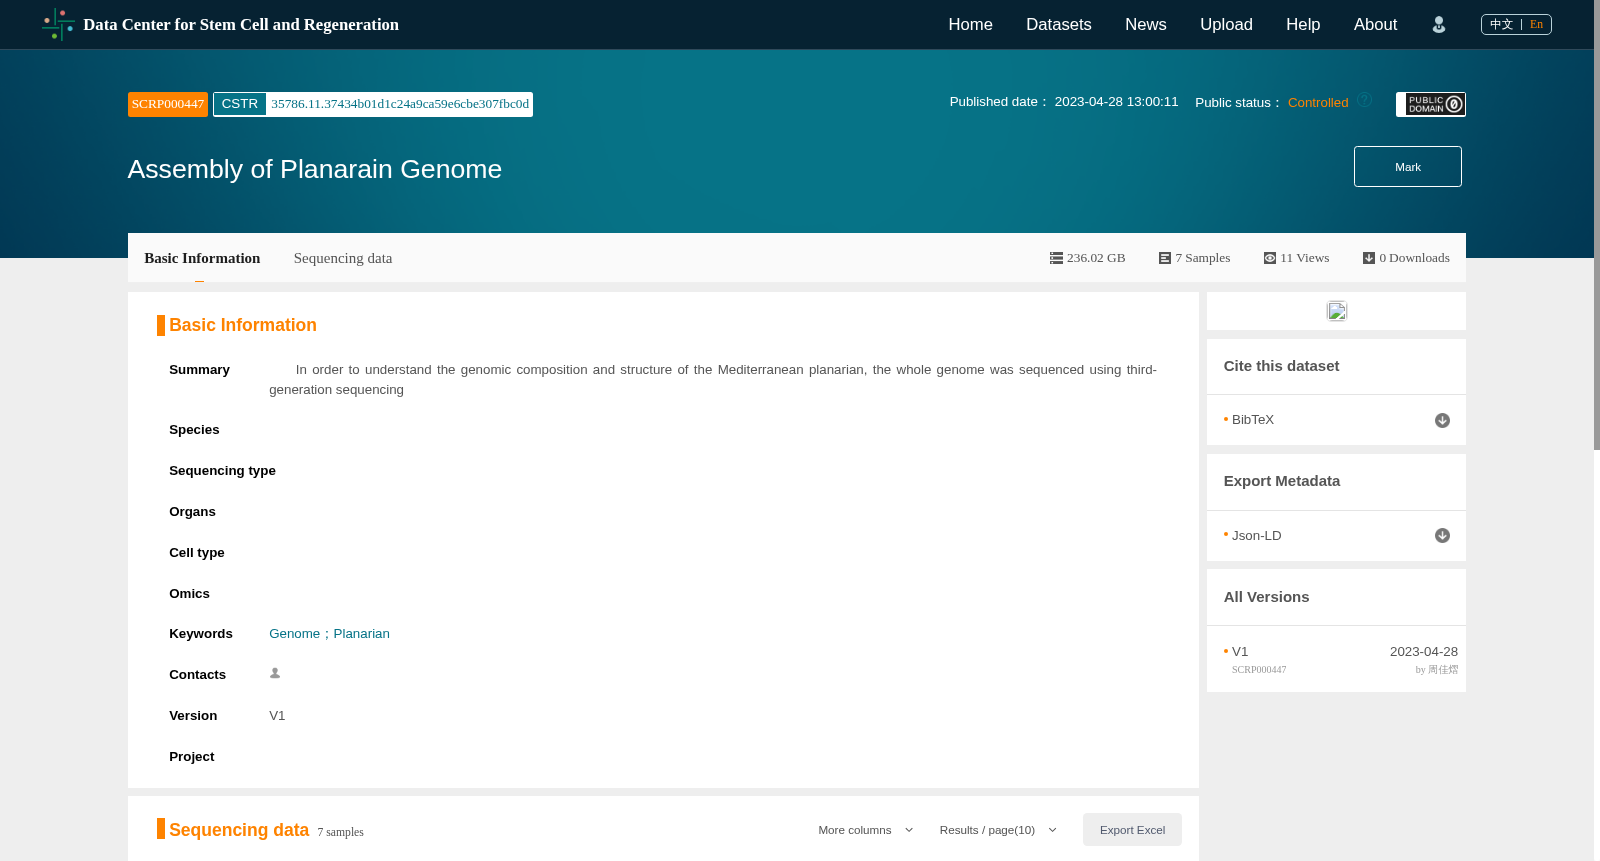The image size is (1600, 861).
Task: Open the Planarian keyword link
Action: coord(361,634)
